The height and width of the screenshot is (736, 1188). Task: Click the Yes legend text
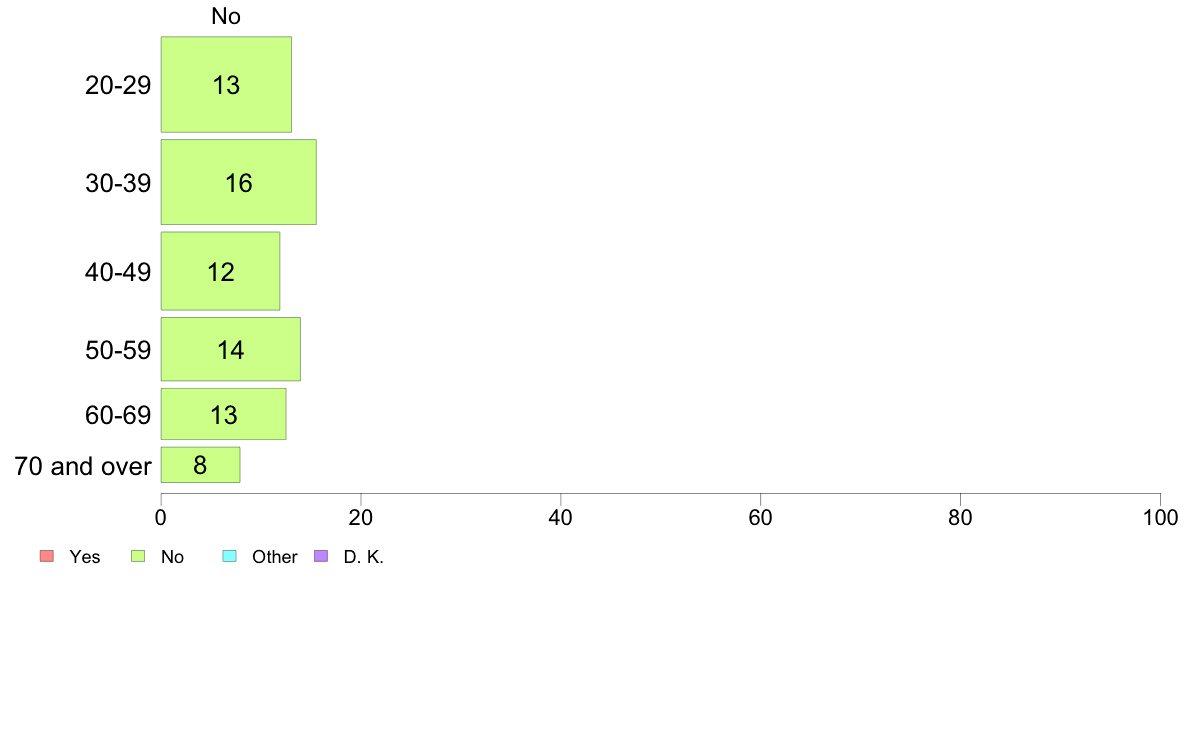(x=85, y=557)
